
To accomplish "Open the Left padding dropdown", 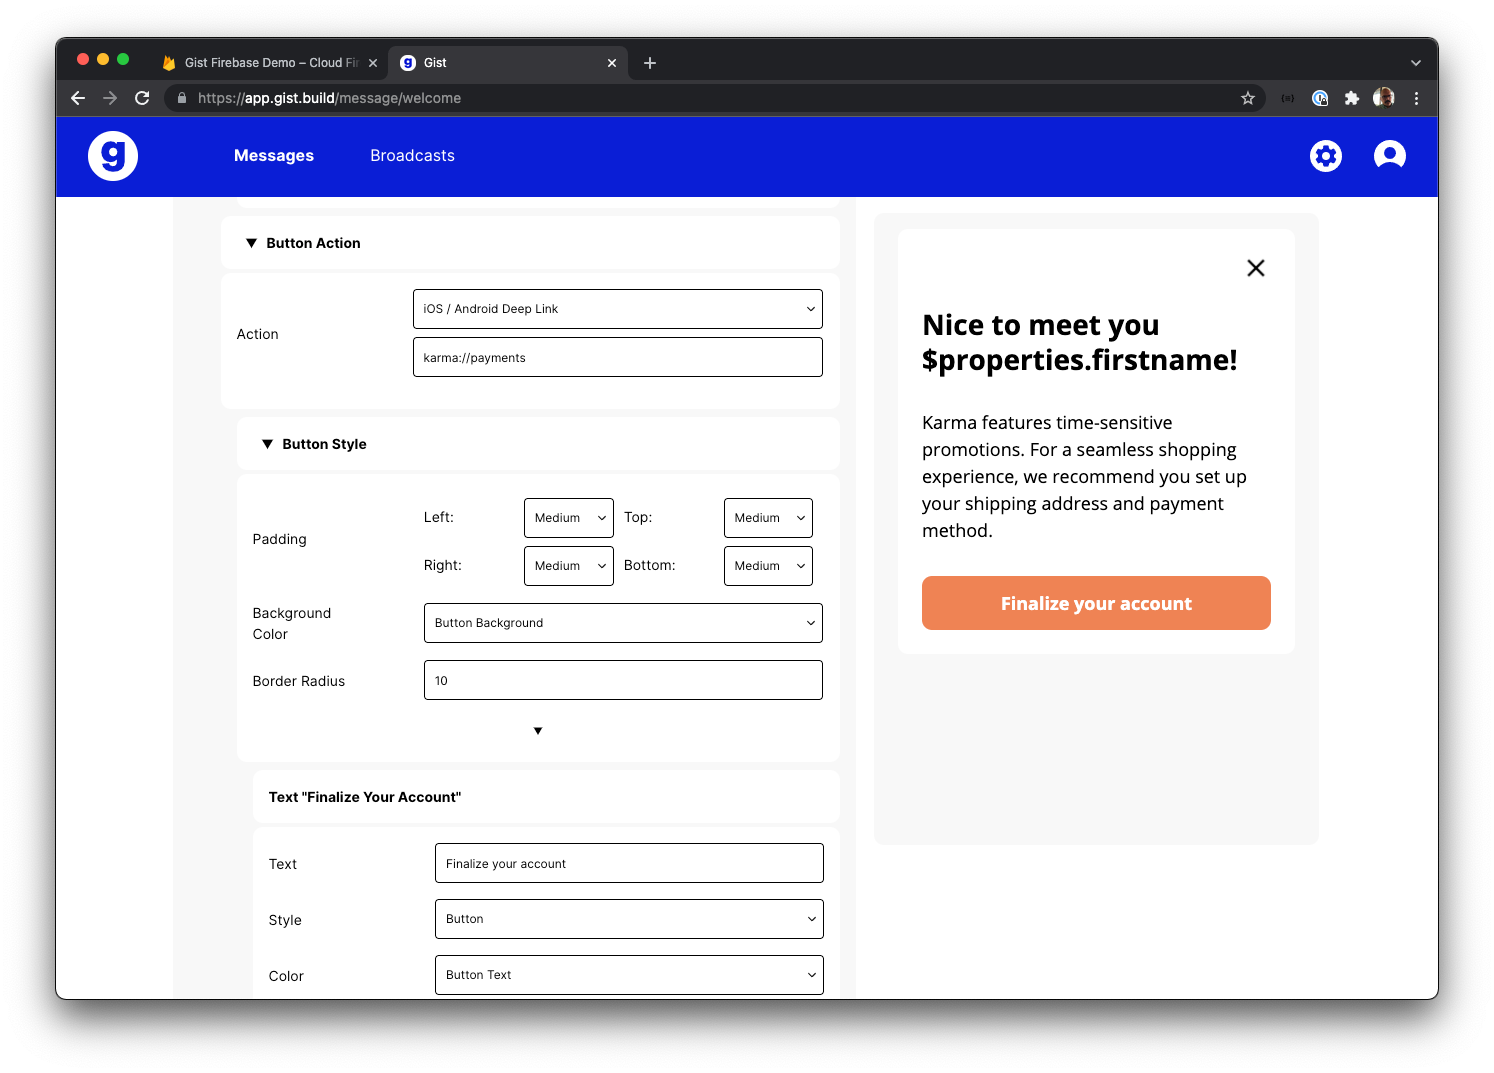I will (x=569, y=518).
